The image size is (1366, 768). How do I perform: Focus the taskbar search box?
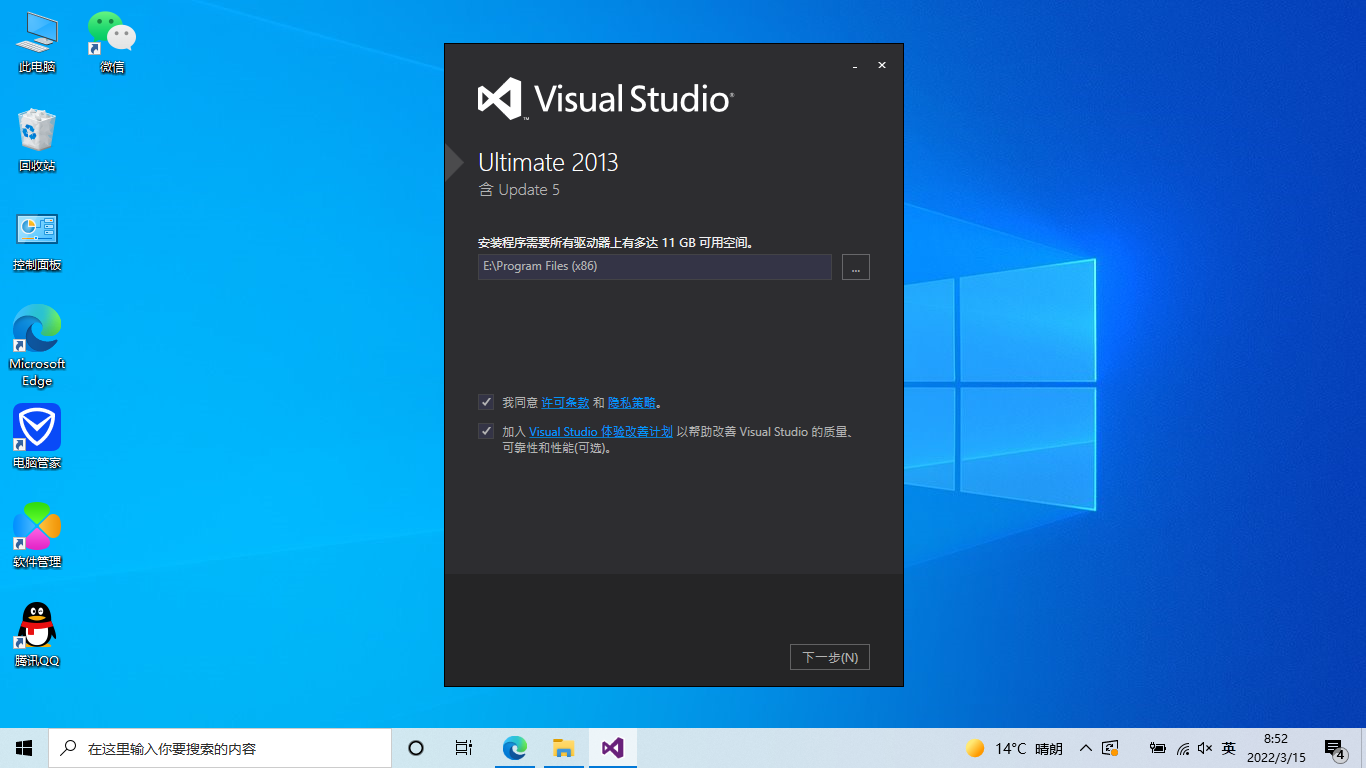tap(220, 748)
